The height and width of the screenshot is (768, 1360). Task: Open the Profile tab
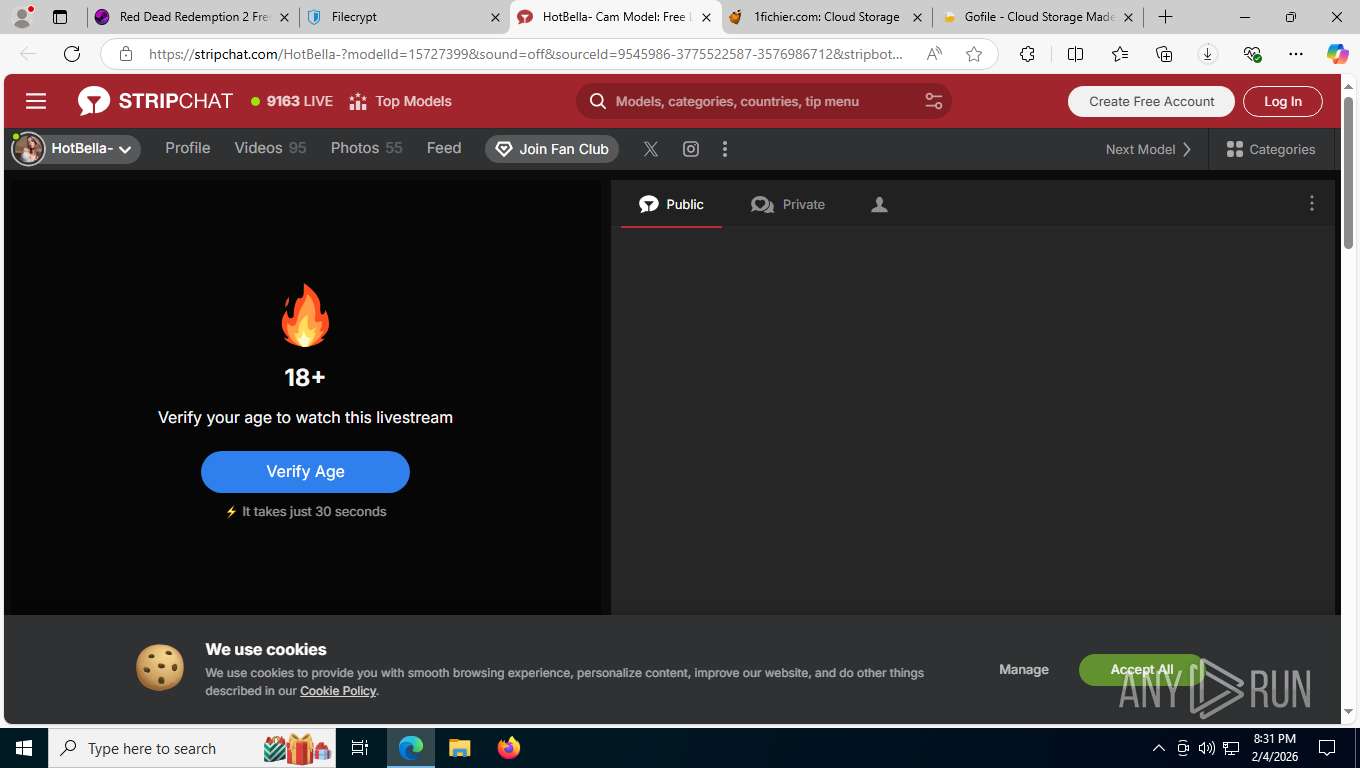[188, 148]
